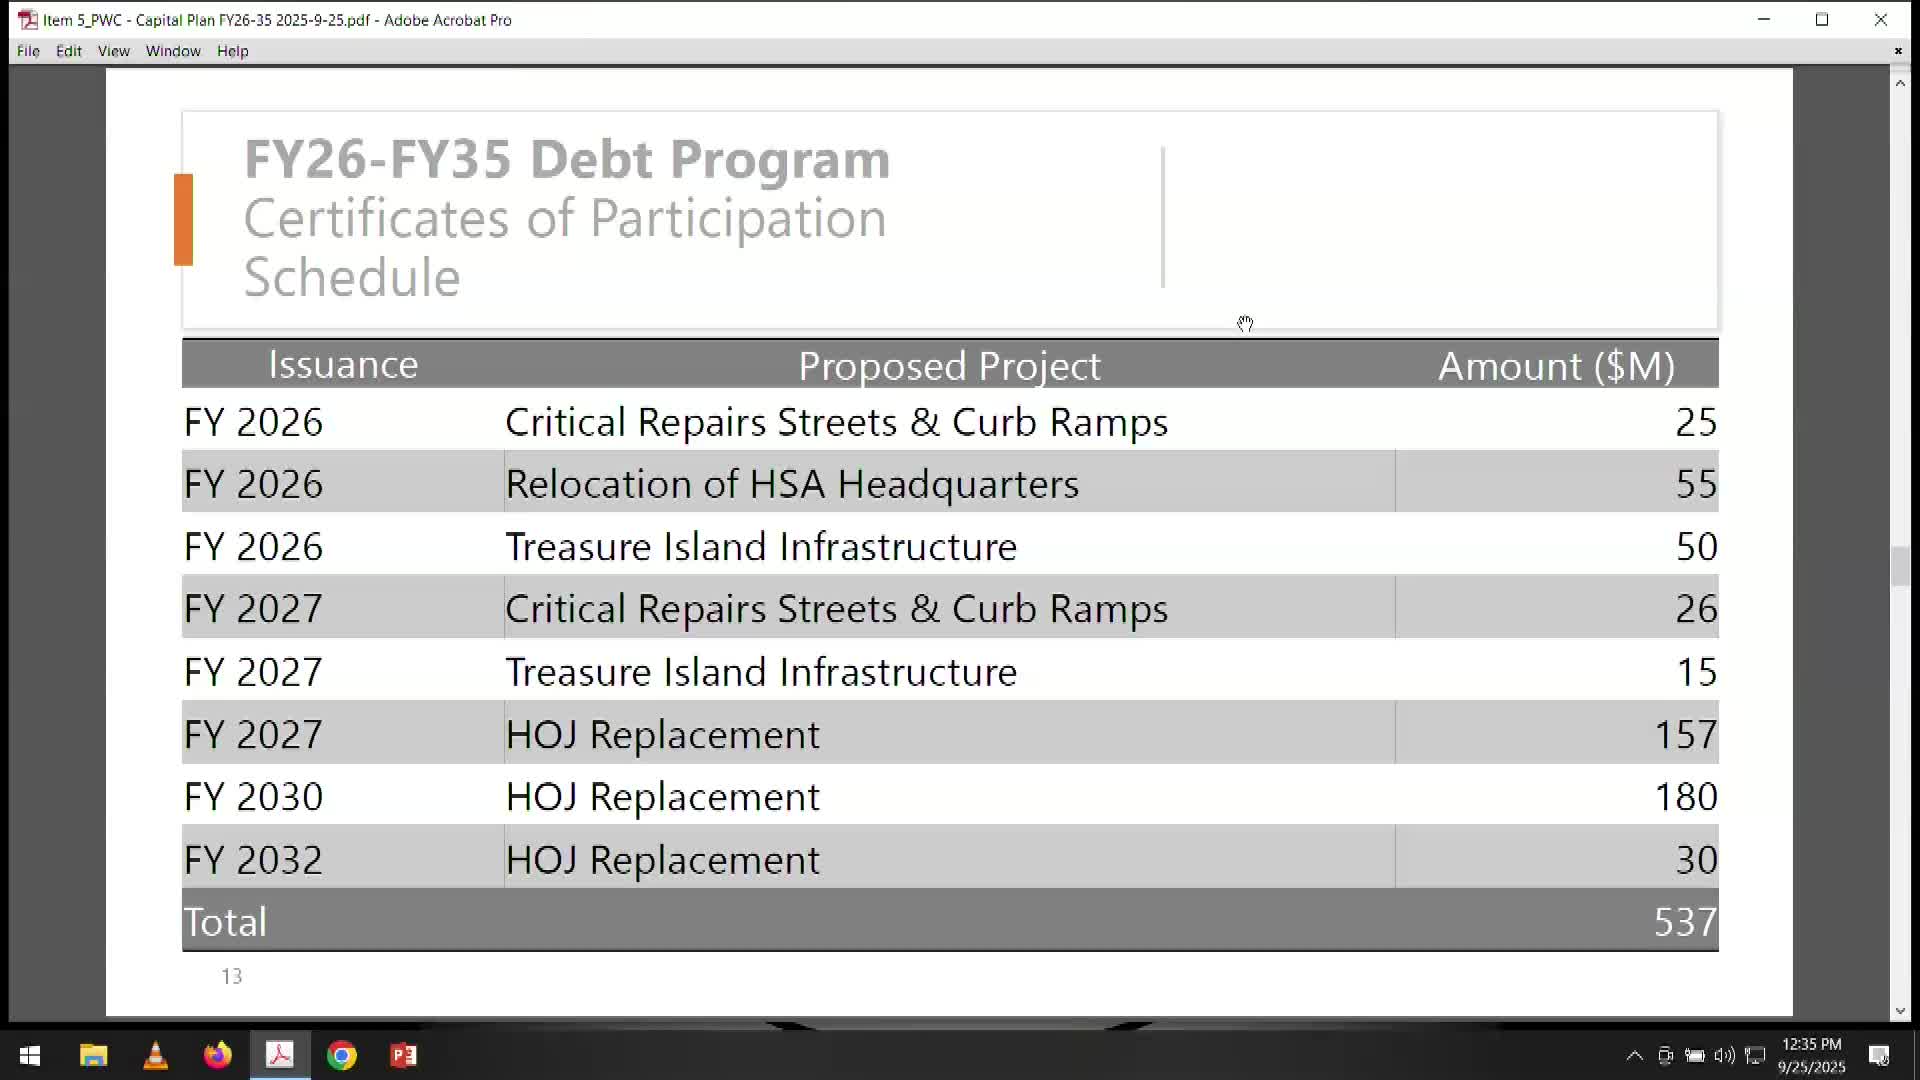Click the scrollbar up arrow
This screenshot has width=1920, height=1080.
pos(1900,84)
